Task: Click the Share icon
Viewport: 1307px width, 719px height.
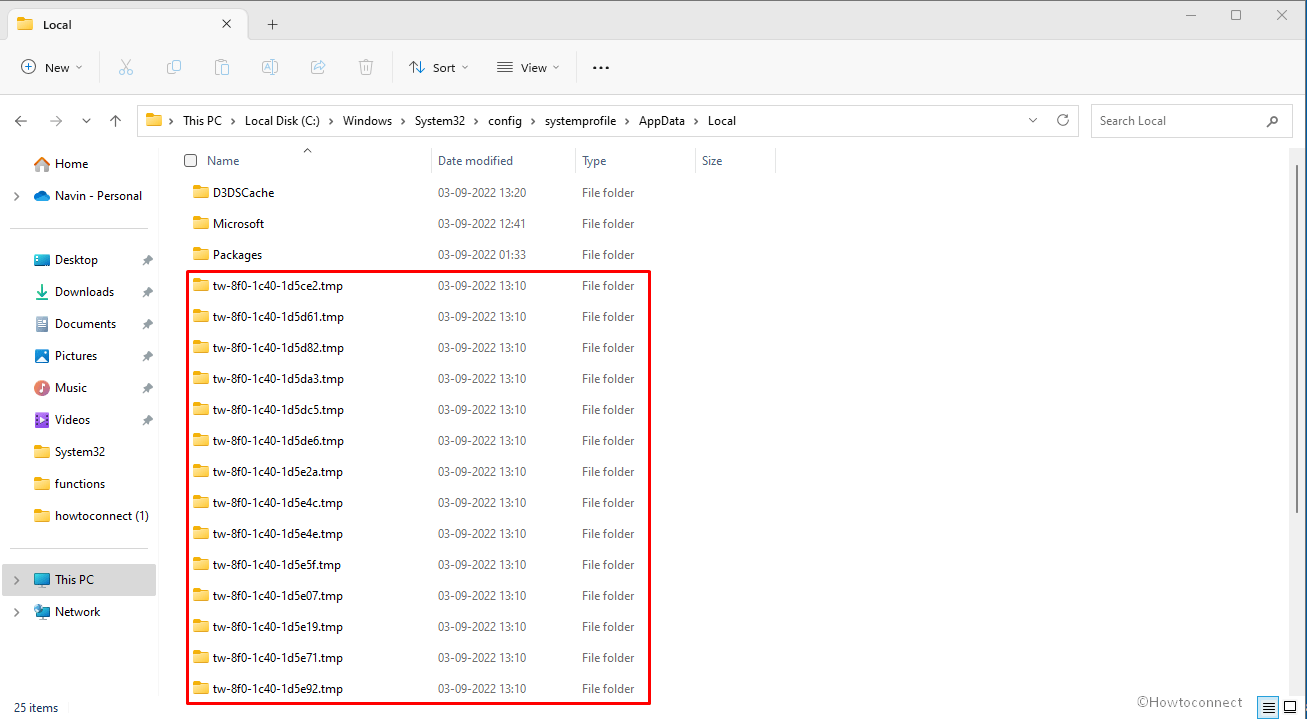Action: [x=318, y=67]
